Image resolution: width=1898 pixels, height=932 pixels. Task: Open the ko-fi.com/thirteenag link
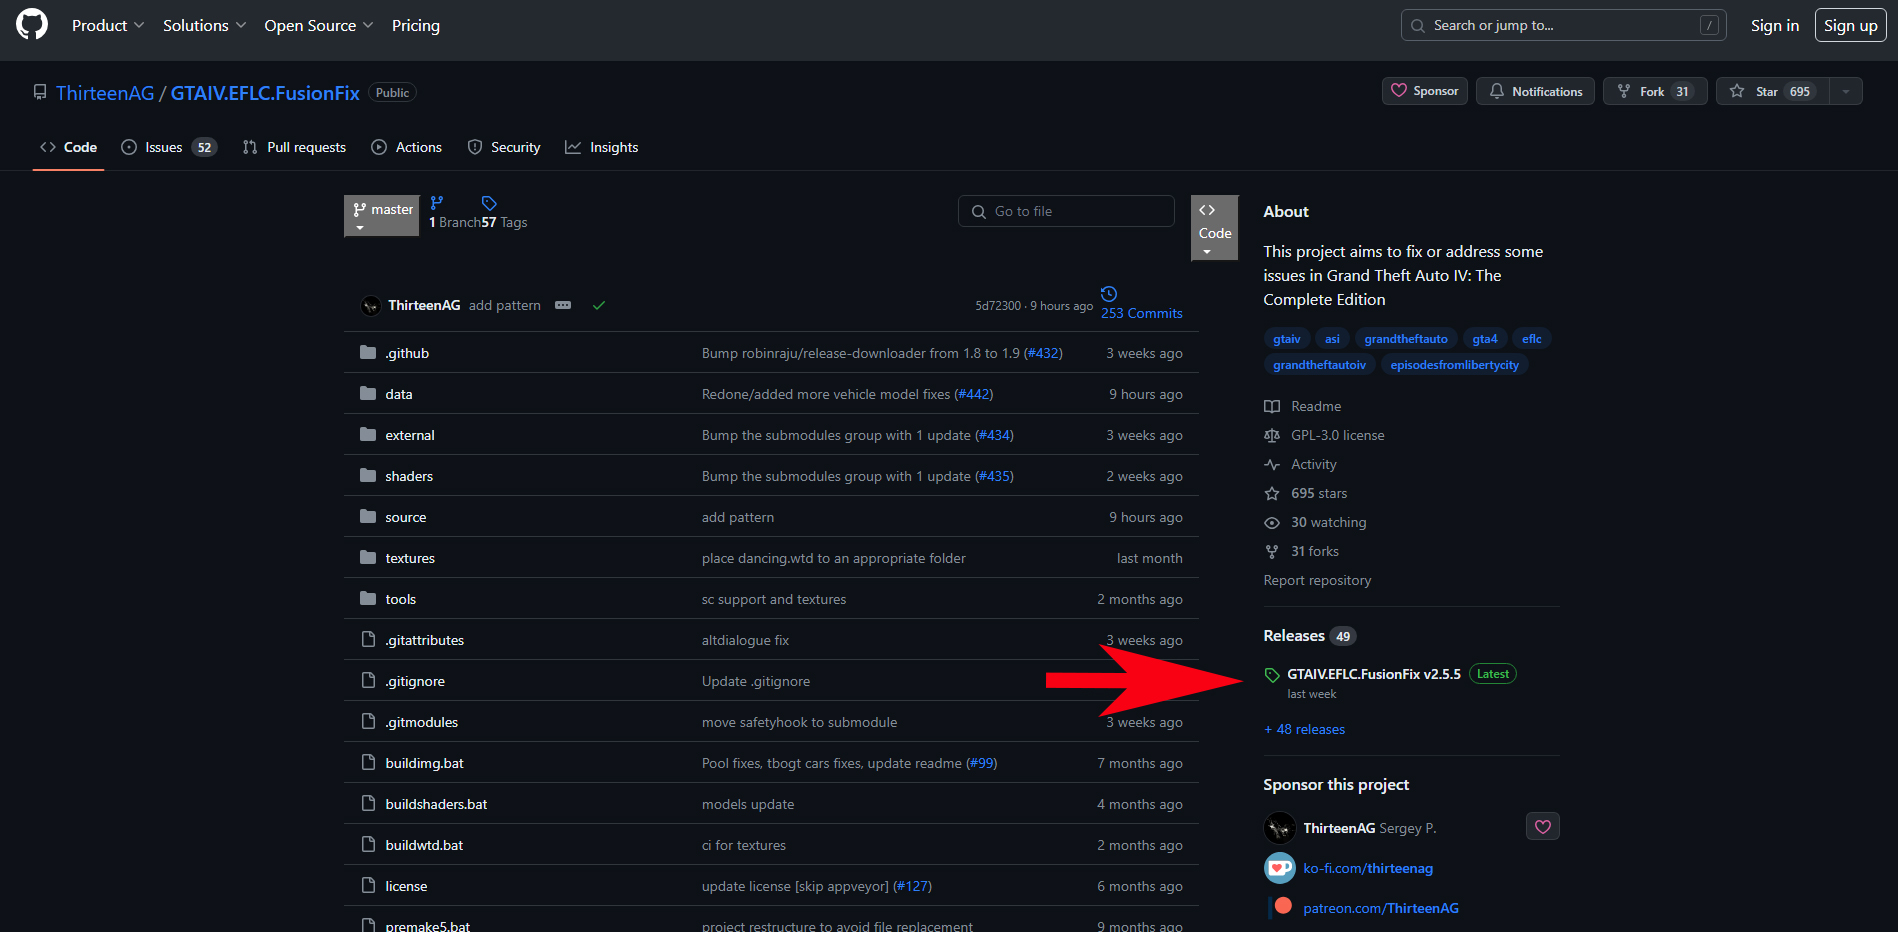pos(1368,868)
